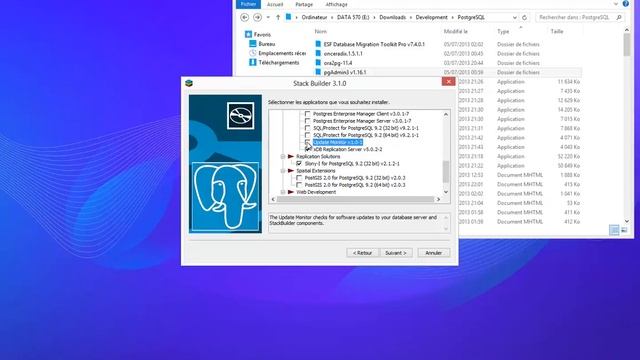This screenshot has width=640, height=360.
Task: Switch Explorer to details view icon
Action: (x=614, y=230)
